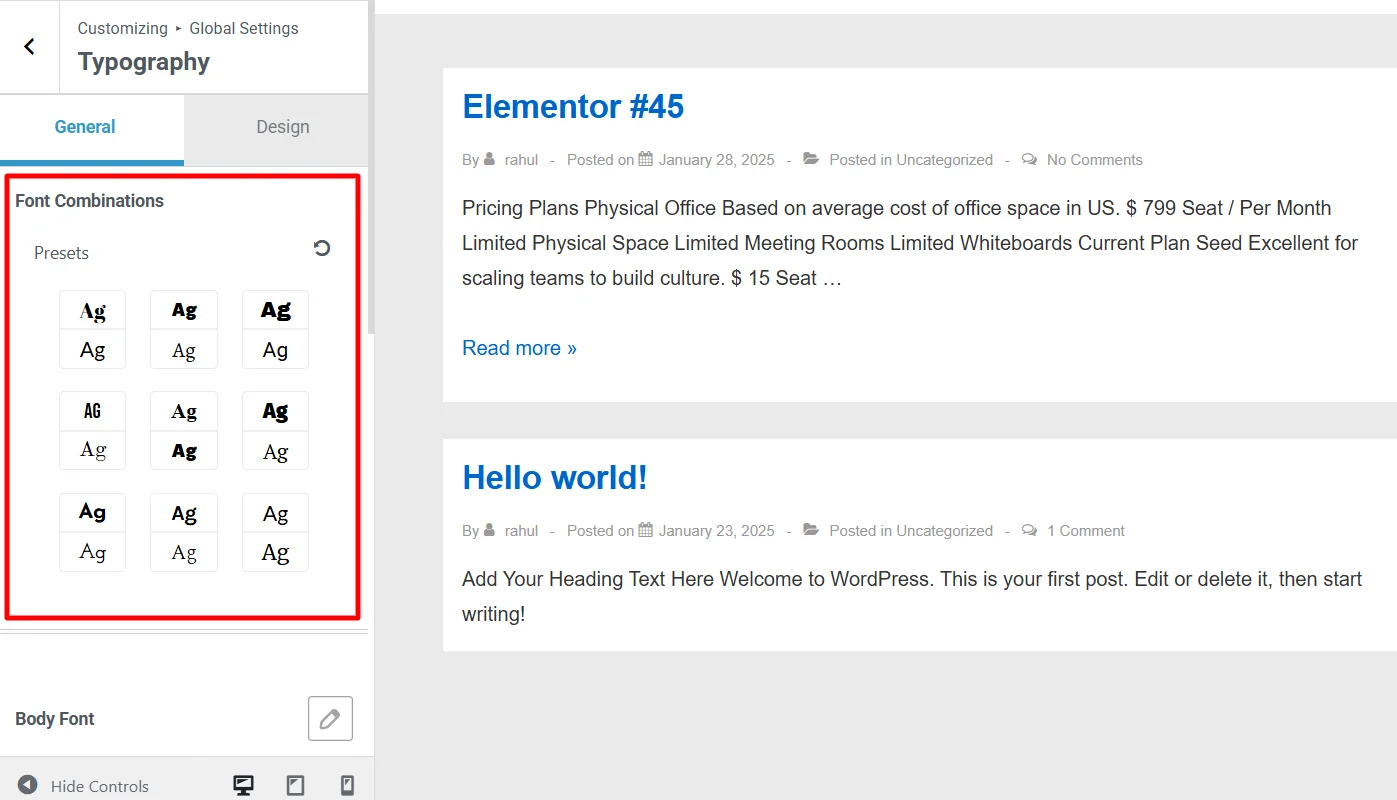The image size is (1397, 800).
Task: Select middle font preset in top row
Action: pyautogui.click(x=184, y=330)
